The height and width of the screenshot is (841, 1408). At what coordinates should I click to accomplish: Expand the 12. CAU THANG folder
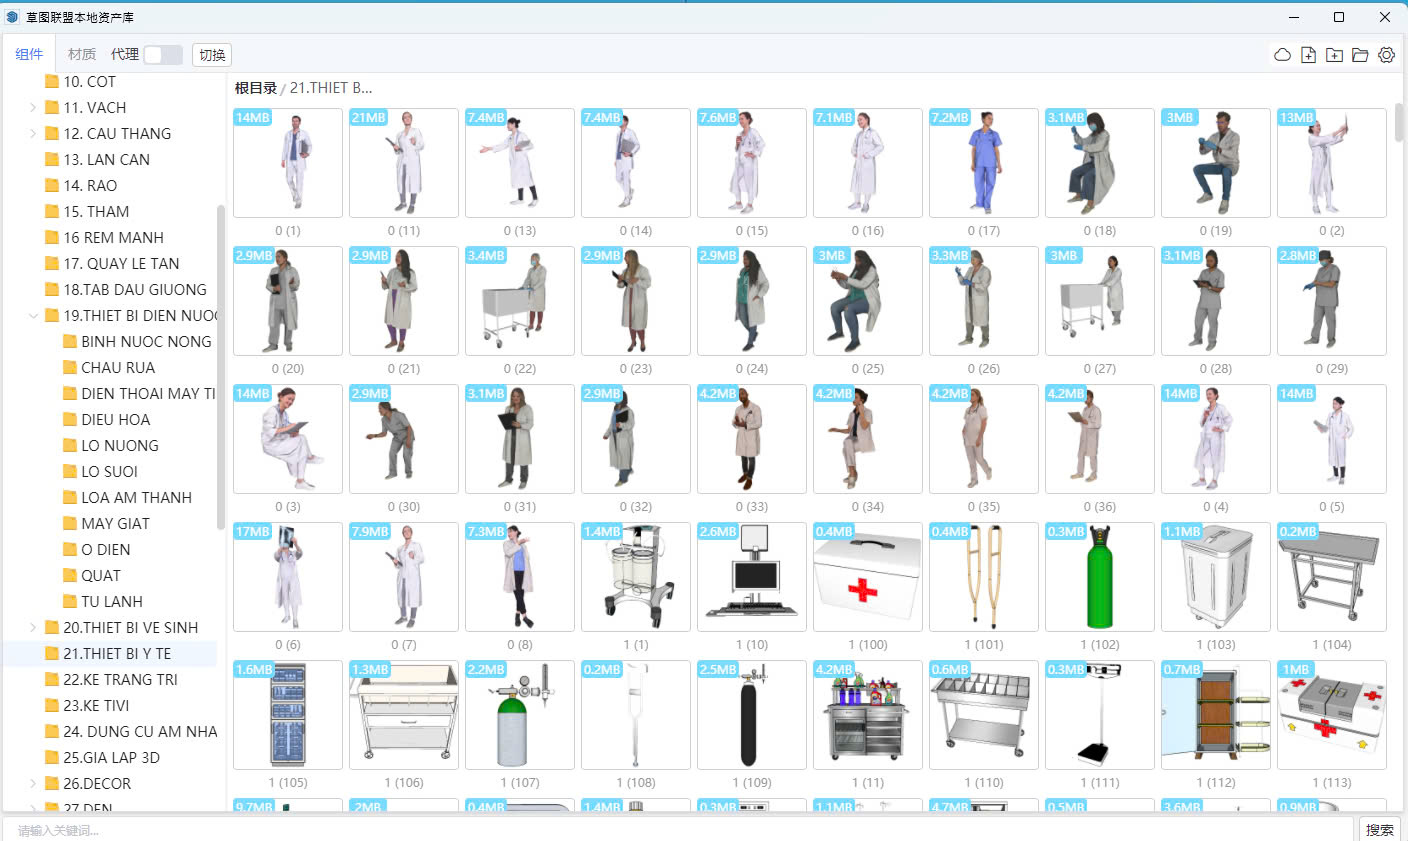click(33, 134)
